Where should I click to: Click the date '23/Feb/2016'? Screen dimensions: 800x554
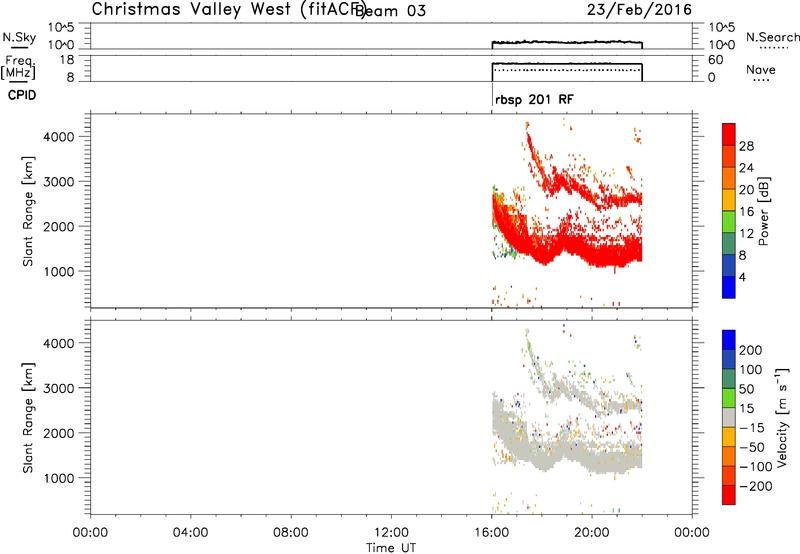pyautogui.click(x=639, y=10)
